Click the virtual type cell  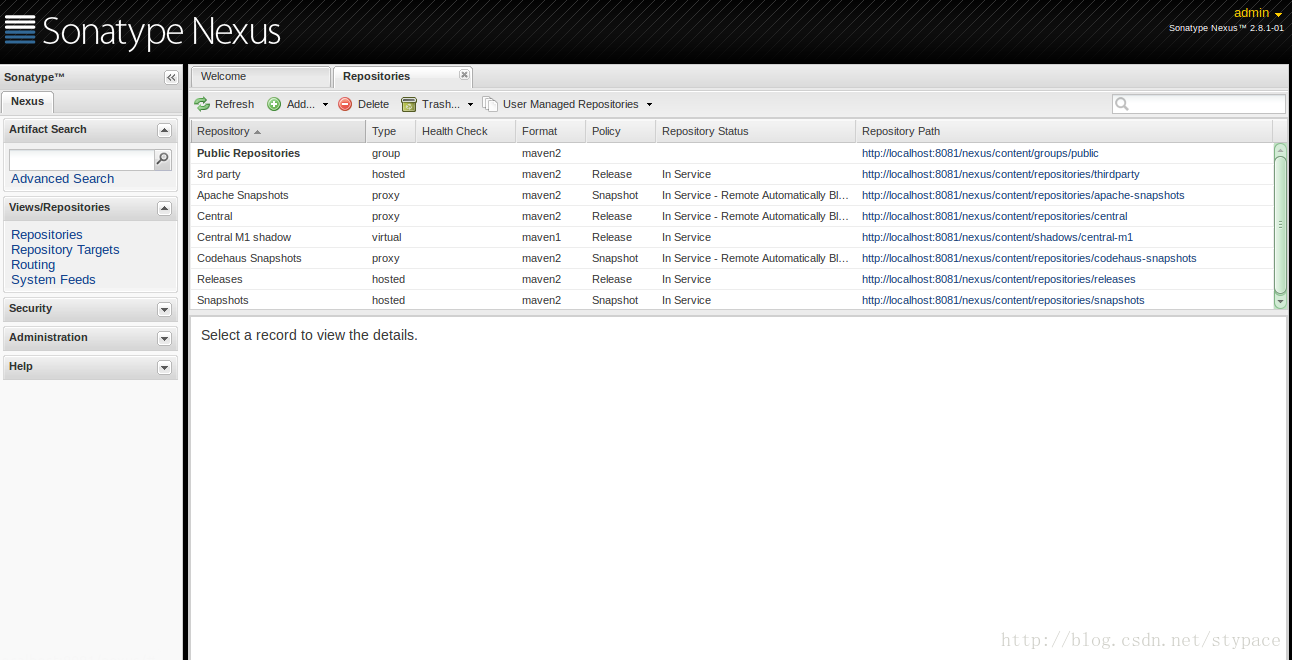pos(391,238)
